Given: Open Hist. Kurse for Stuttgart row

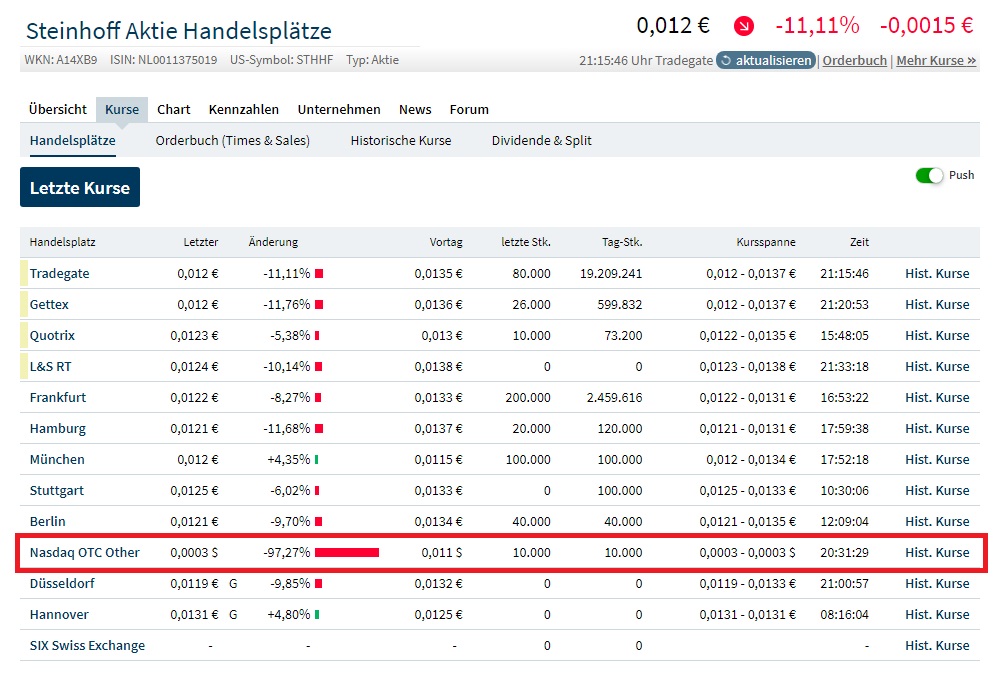Looking at the screenshot, I should (x=937, y=491).
